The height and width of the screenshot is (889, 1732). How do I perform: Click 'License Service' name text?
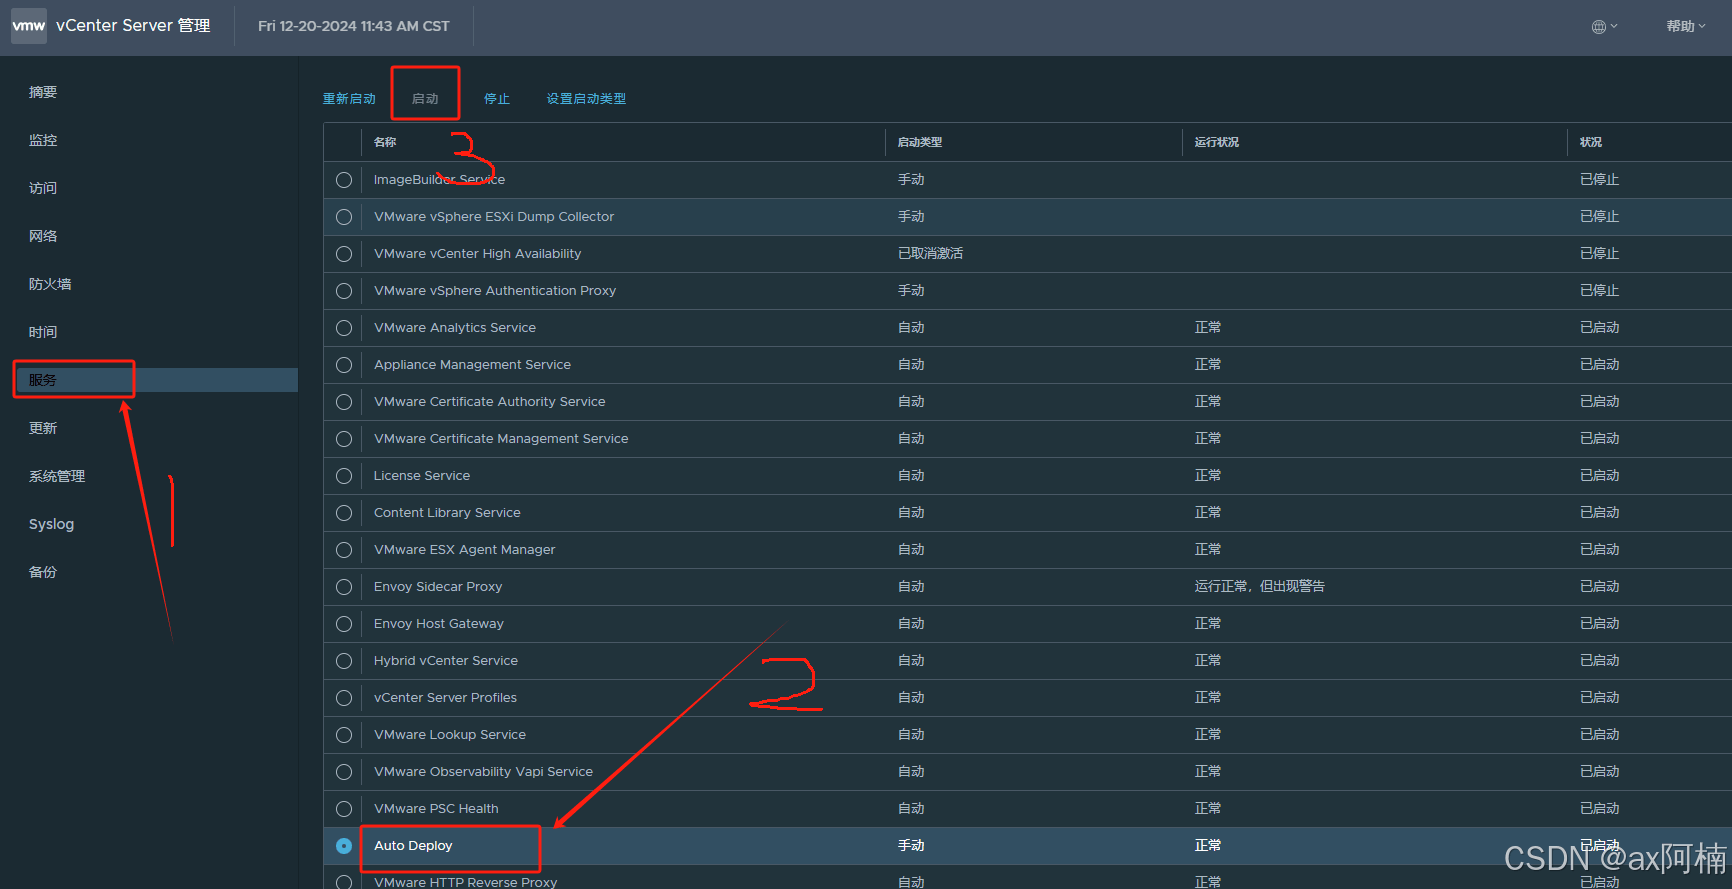(422, 476)
